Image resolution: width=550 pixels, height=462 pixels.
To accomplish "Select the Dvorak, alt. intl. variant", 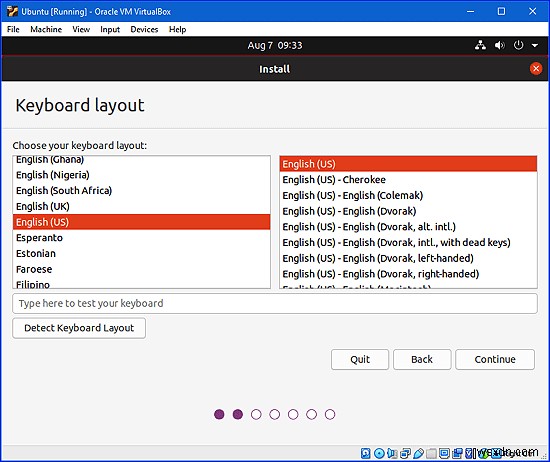I will click(x=408, y=227).
